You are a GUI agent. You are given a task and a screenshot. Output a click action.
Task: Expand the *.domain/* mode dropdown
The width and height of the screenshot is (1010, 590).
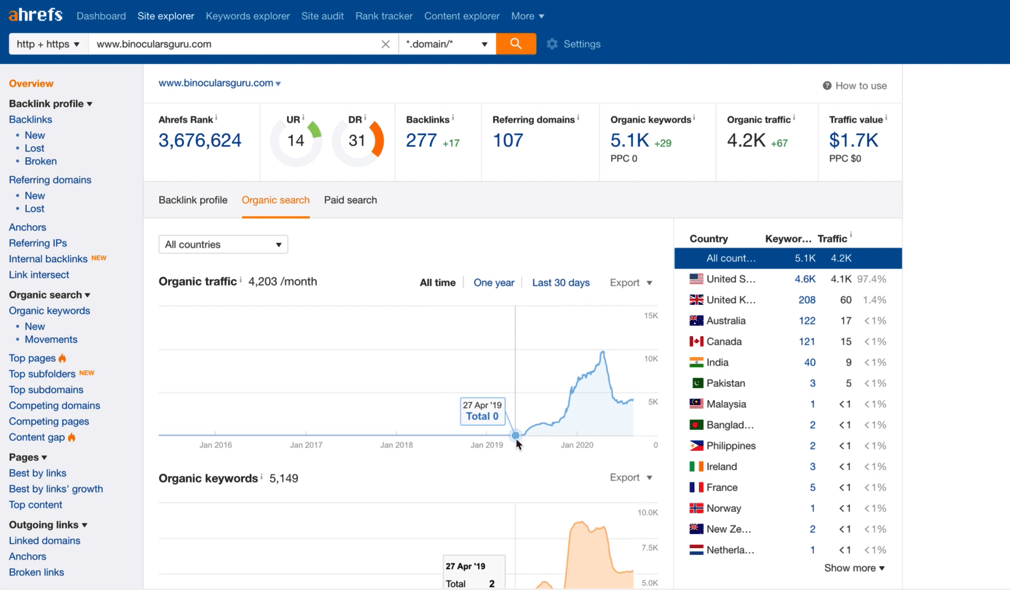(x=446, y=44)
